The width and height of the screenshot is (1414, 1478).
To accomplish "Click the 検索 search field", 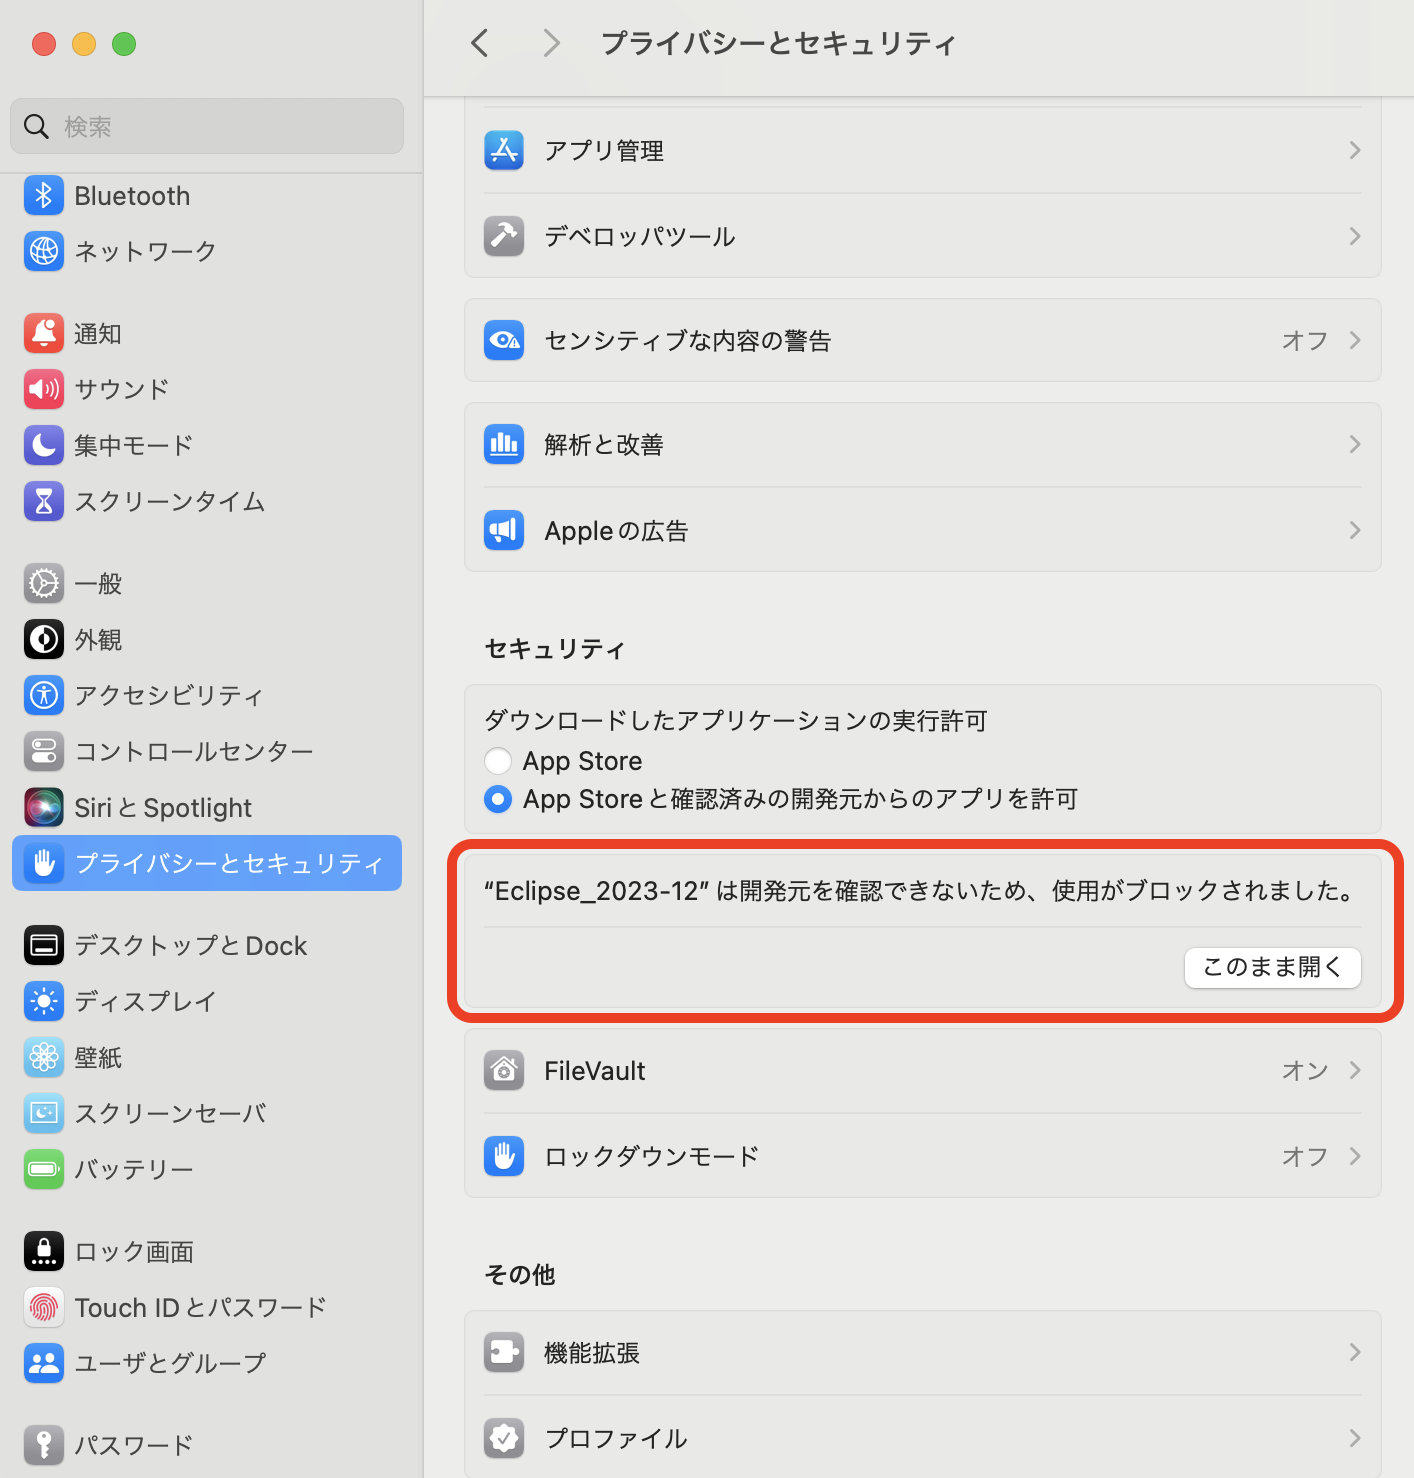I will [207, 126].
